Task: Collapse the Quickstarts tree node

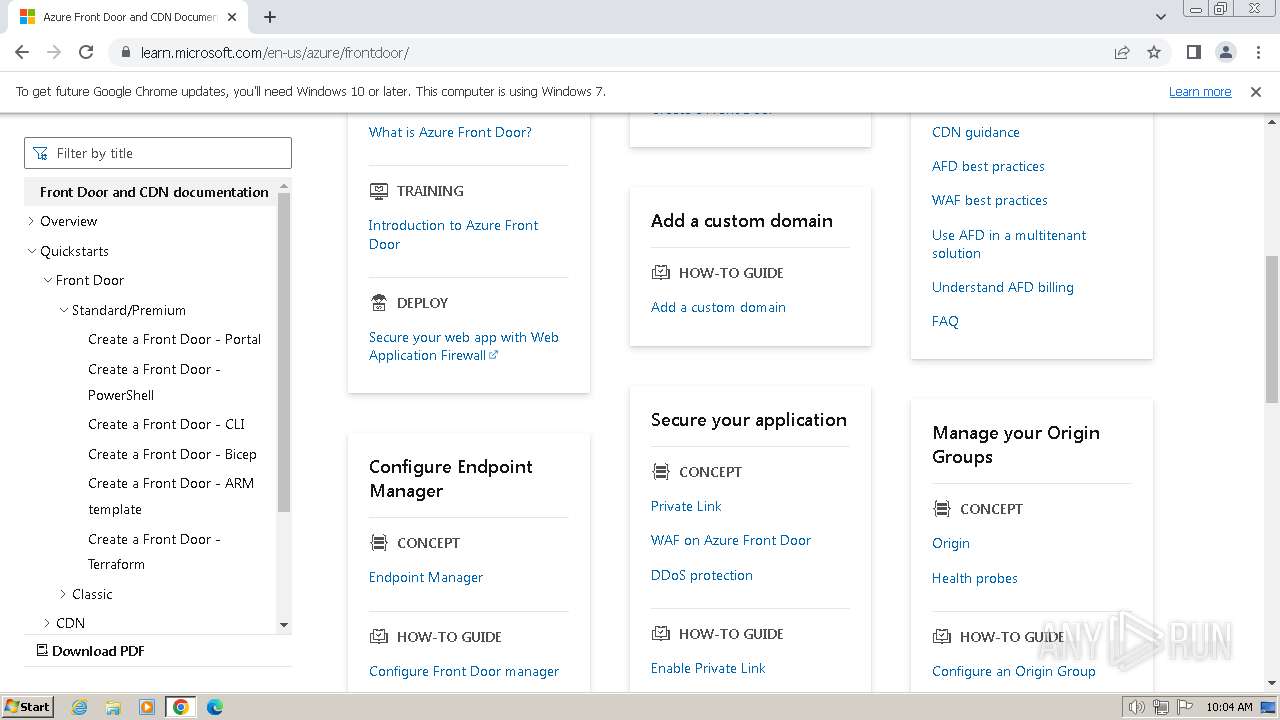Action: coord(31,251)
